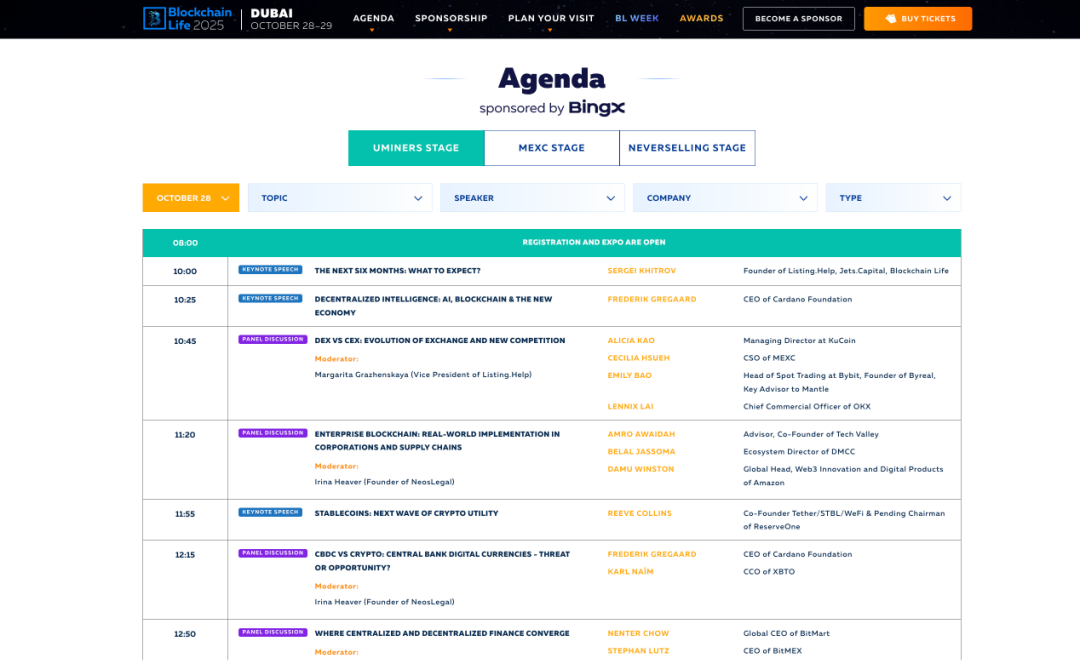This screenshot has width=1080, height=664.
Task: Click the Become a Sponsor button
Action: point(798,19)
